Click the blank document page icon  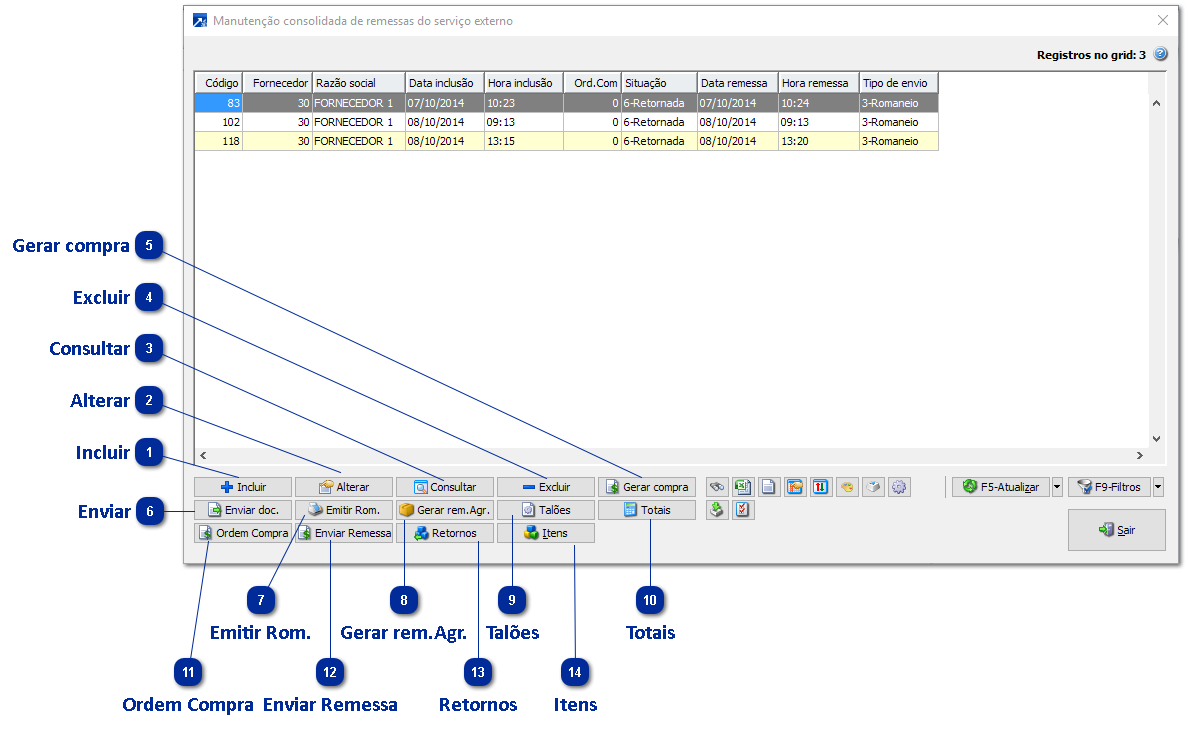[x=769, y=487]
